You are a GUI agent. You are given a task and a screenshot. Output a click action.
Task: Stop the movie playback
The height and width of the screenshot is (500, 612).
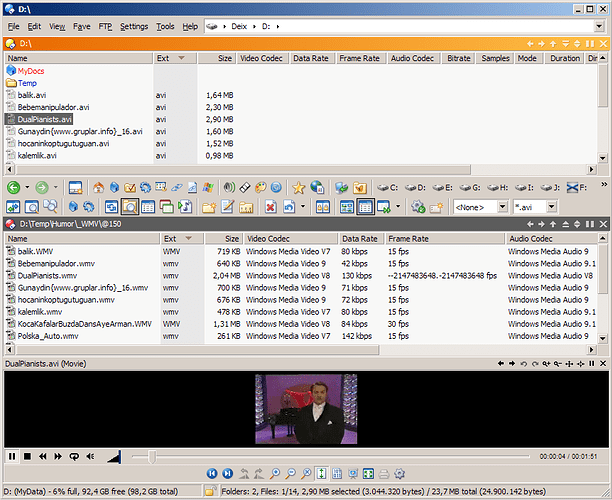[27, 456]
